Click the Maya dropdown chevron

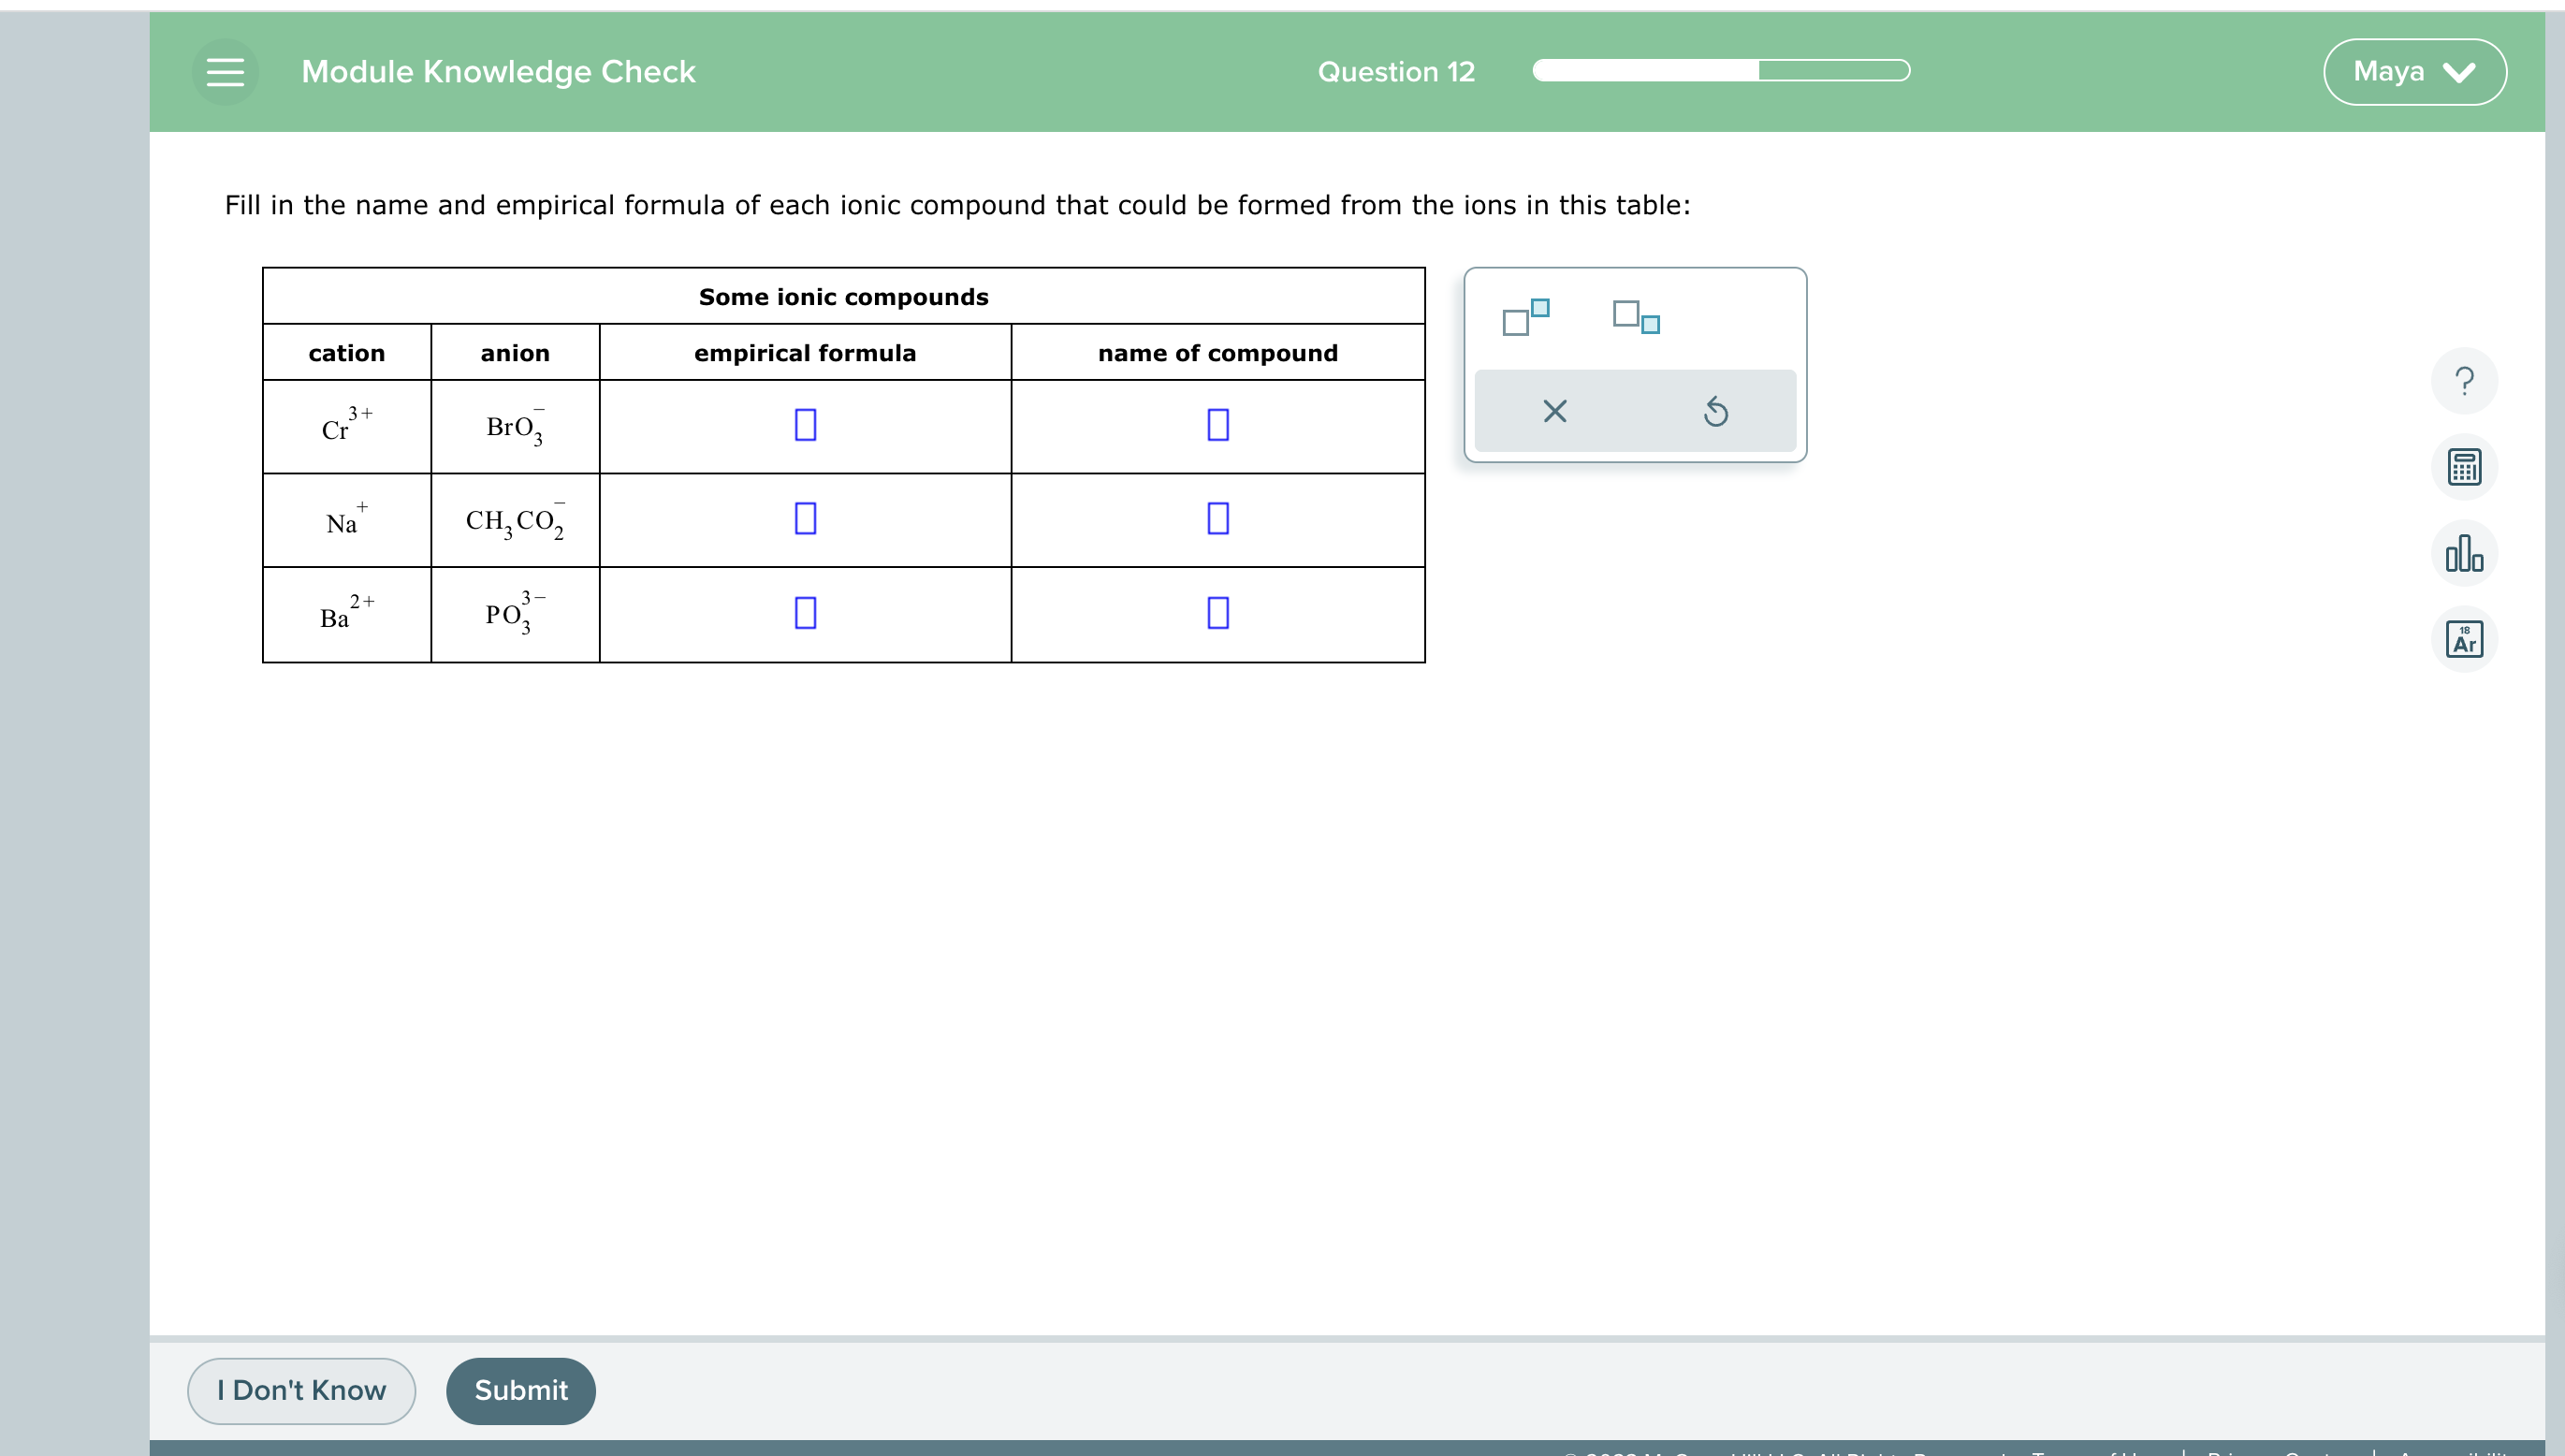(2460, 71)
